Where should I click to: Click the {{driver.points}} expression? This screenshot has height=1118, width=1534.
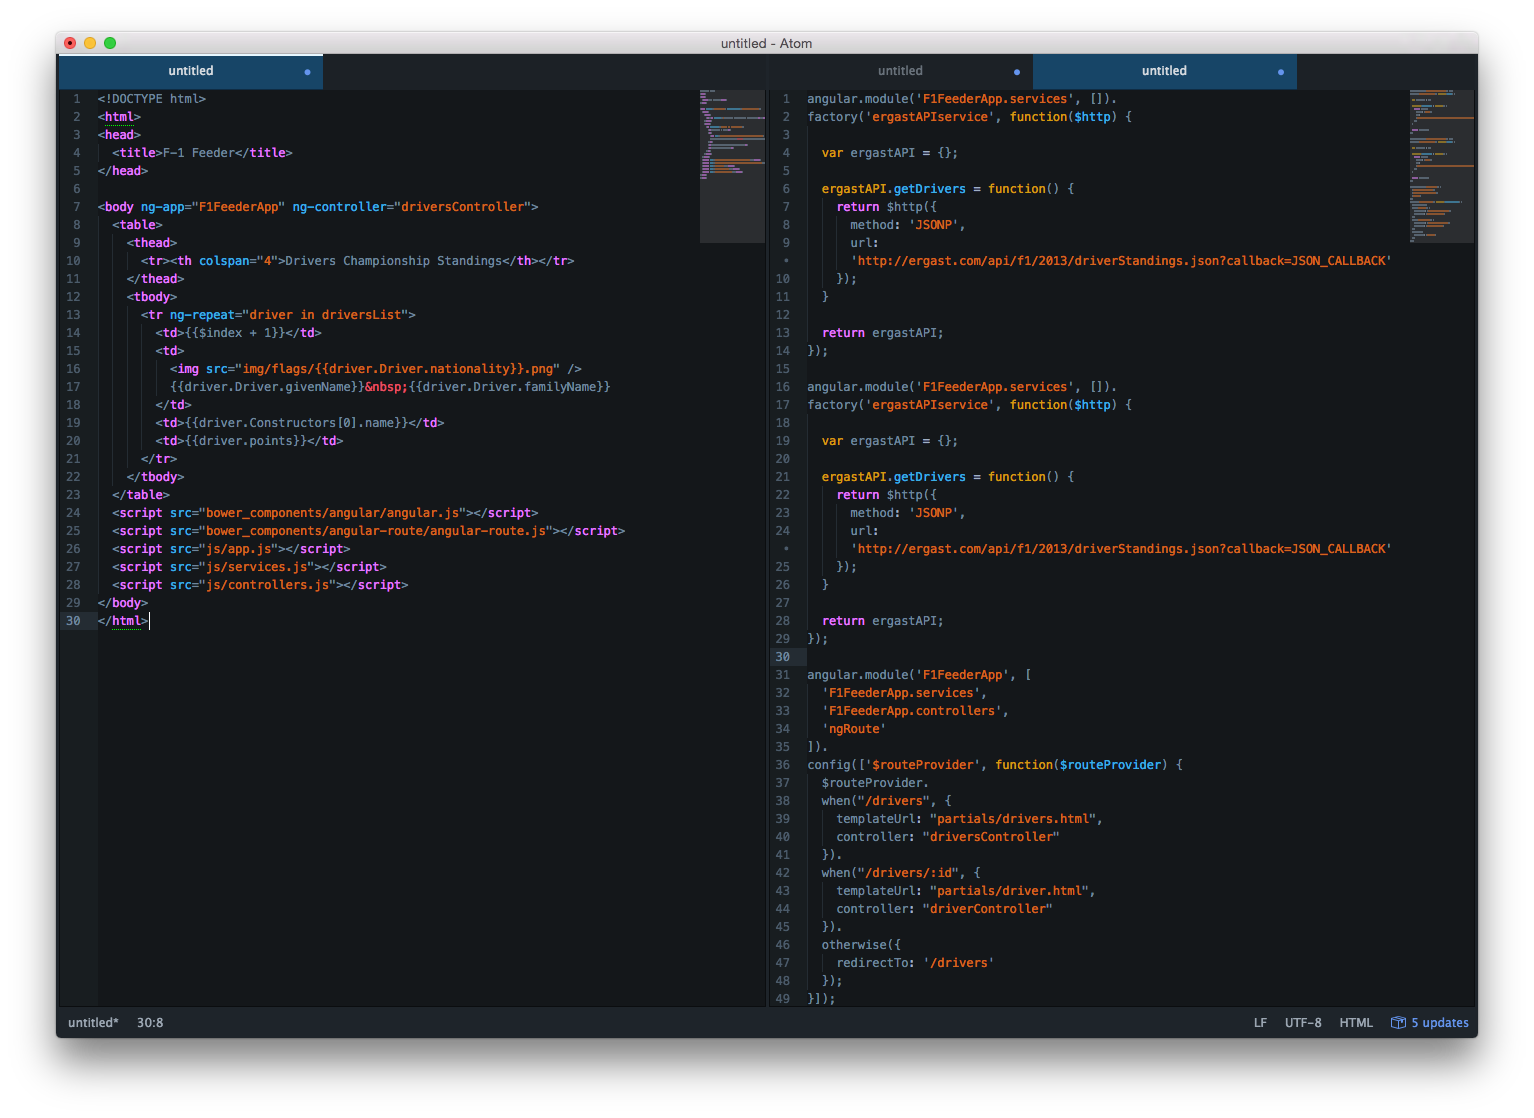(x=245, y=441)
